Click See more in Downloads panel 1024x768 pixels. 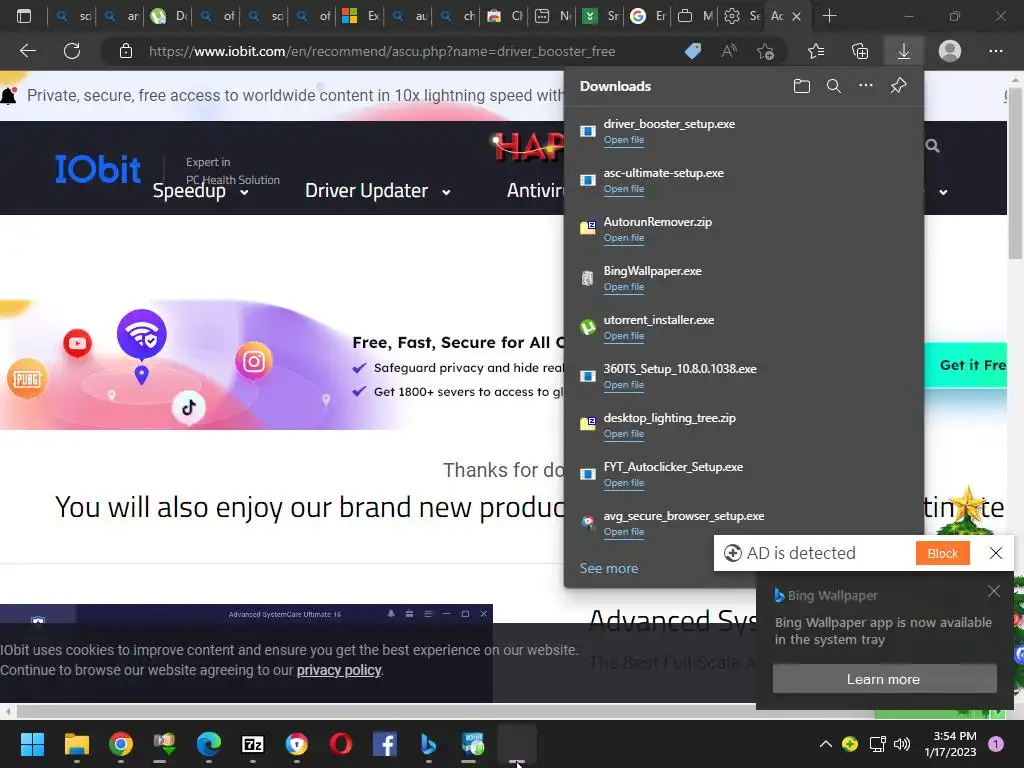[x=609, y=568]
